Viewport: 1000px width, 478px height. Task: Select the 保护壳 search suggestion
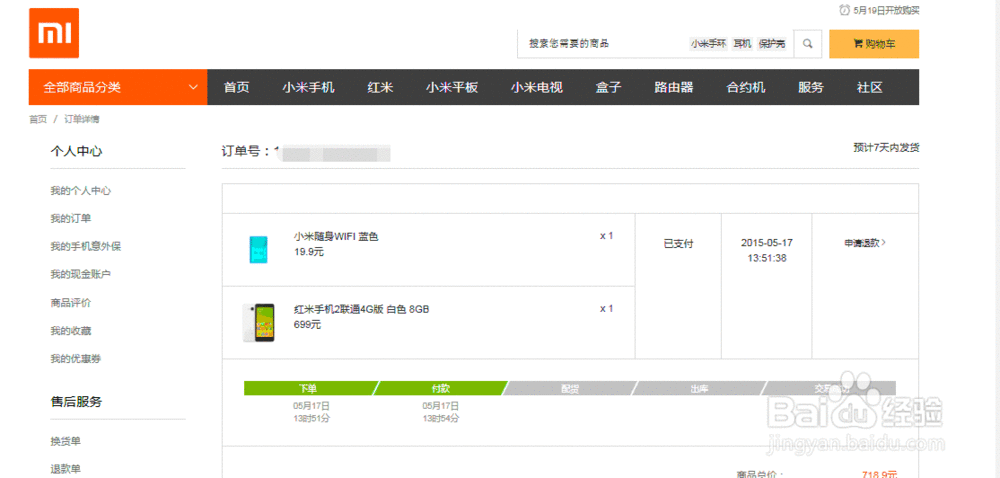click(x=772, y=44)
